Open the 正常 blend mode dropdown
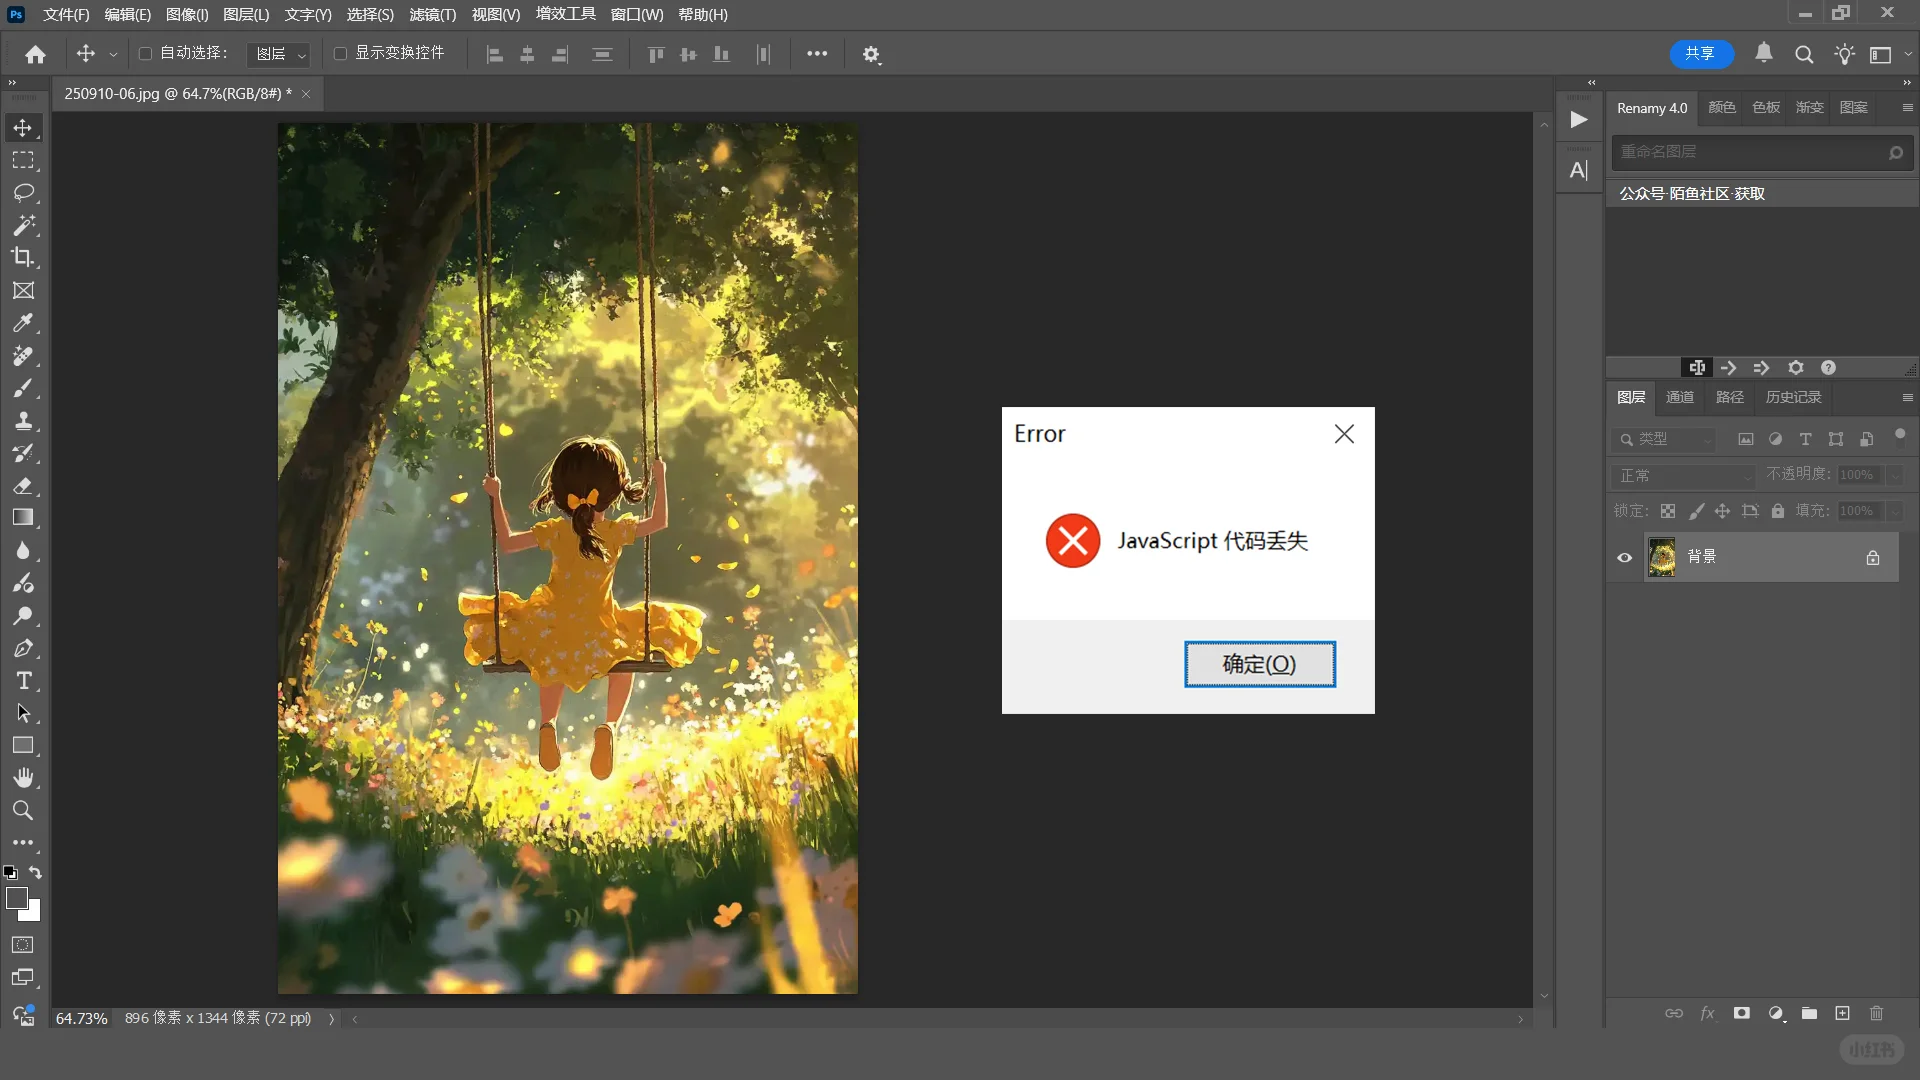1920x1080 pixels. [x=1683, y=475]
